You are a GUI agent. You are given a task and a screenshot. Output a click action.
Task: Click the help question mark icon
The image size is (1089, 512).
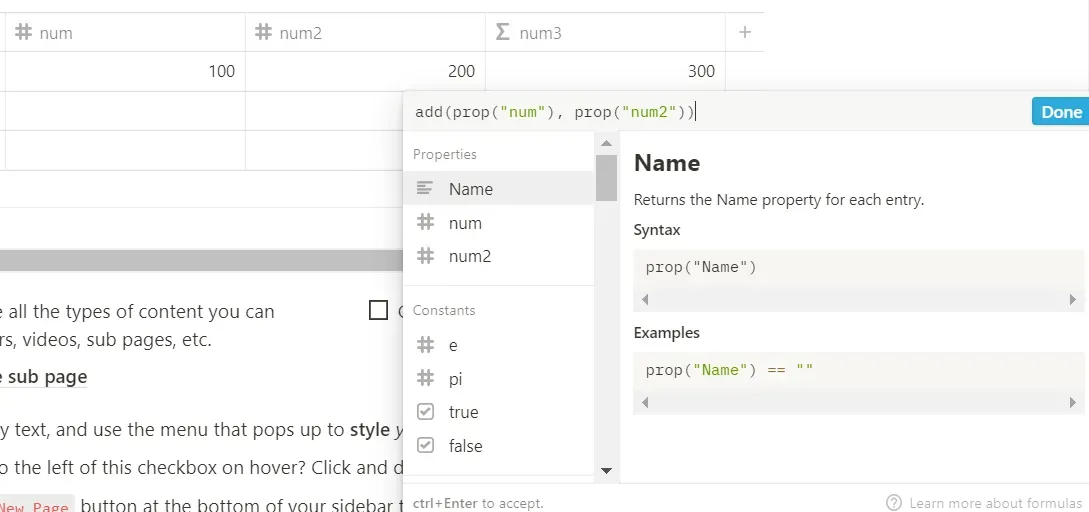[x=895, y=503]
